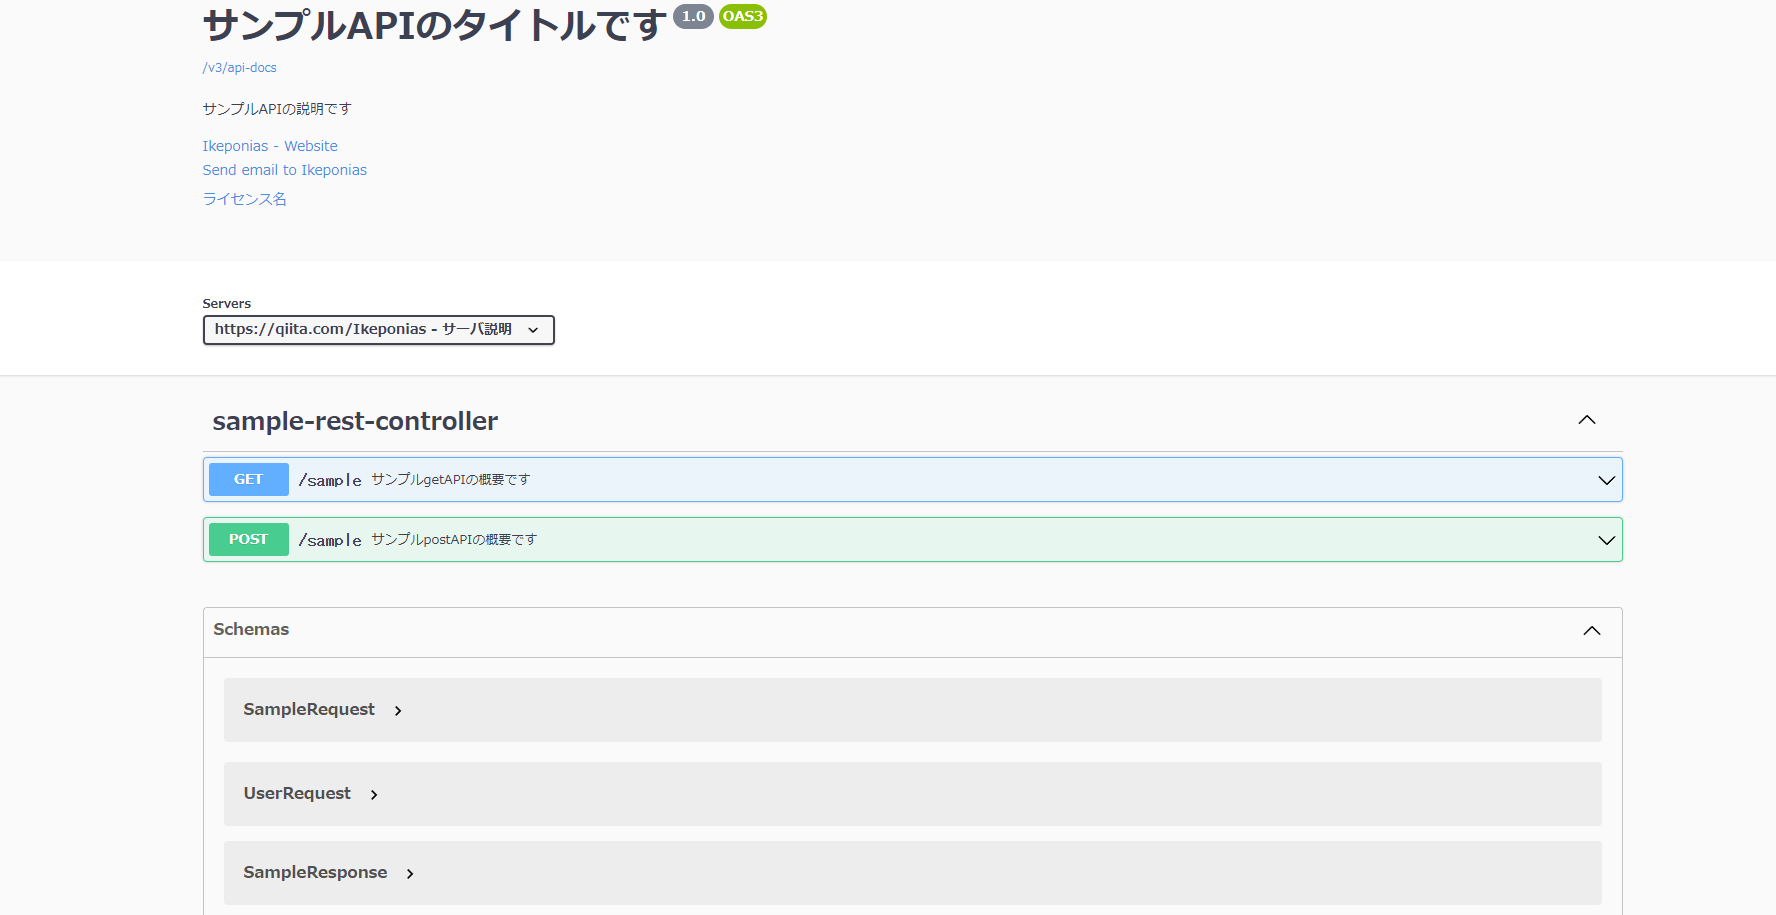Click the OAS3 specification badge

pyautogui.click(x=742, y=16)
